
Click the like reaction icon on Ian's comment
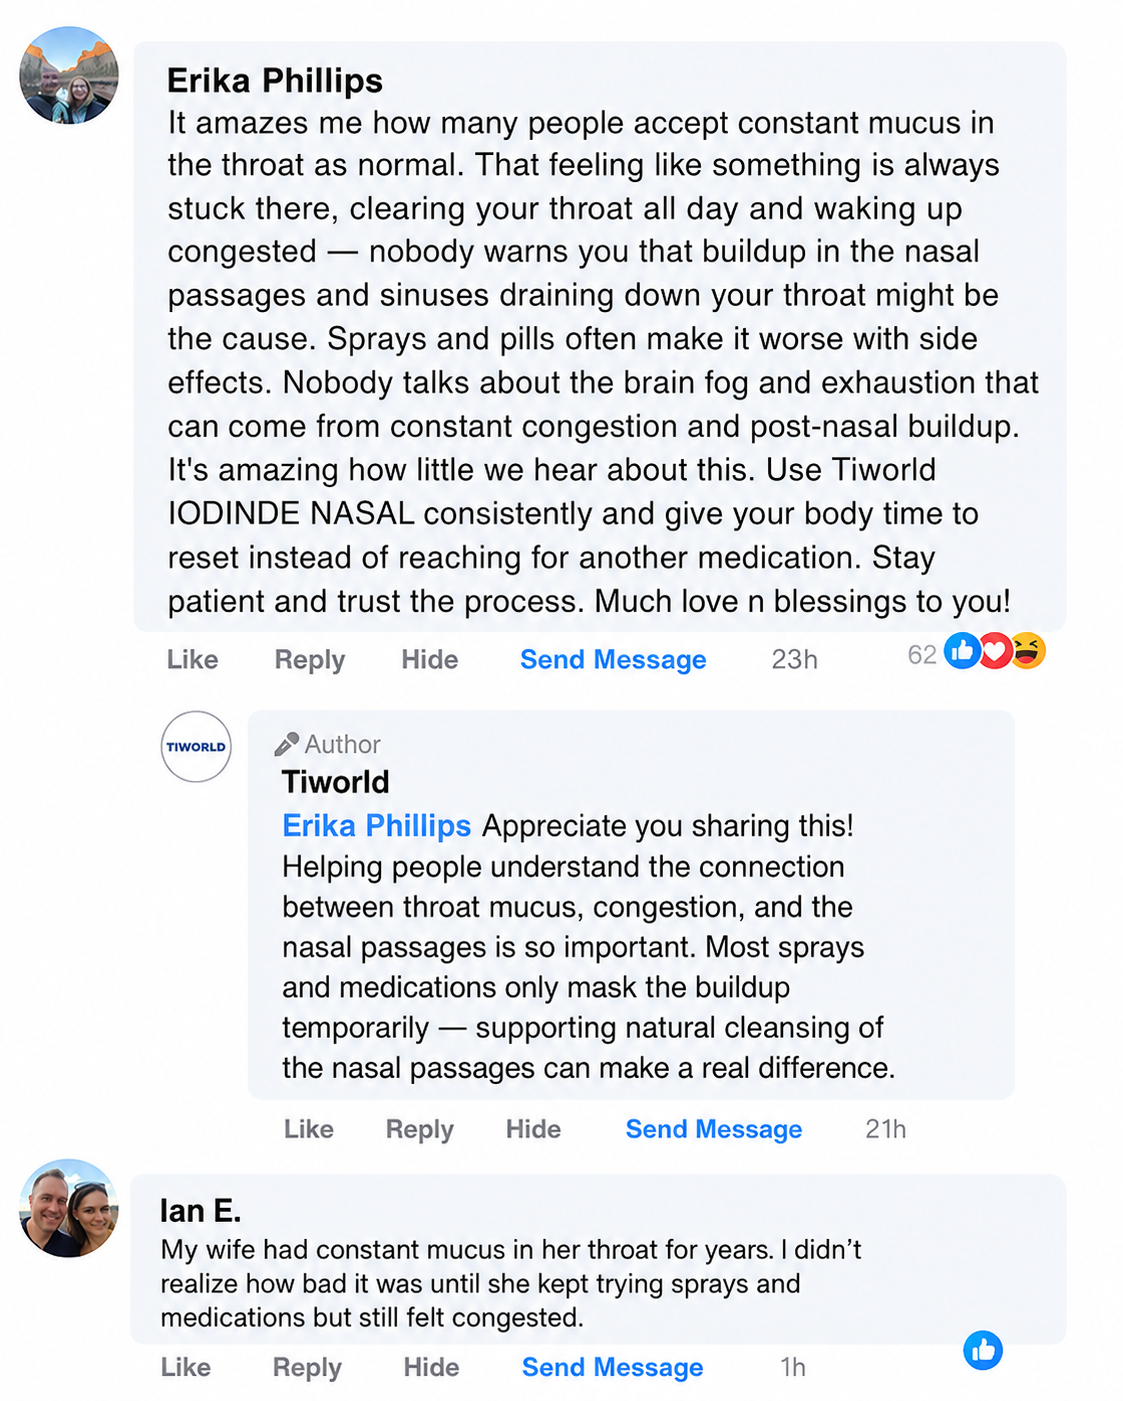[983, 1351]
